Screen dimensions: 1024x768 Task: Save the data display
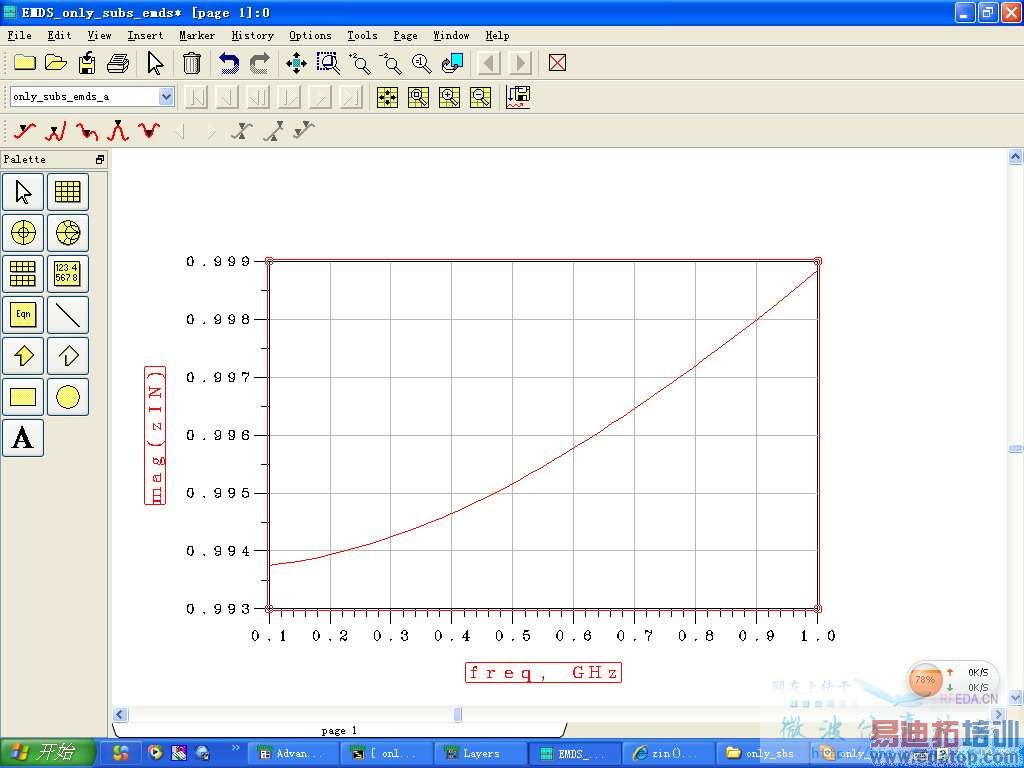coord(87,63)
